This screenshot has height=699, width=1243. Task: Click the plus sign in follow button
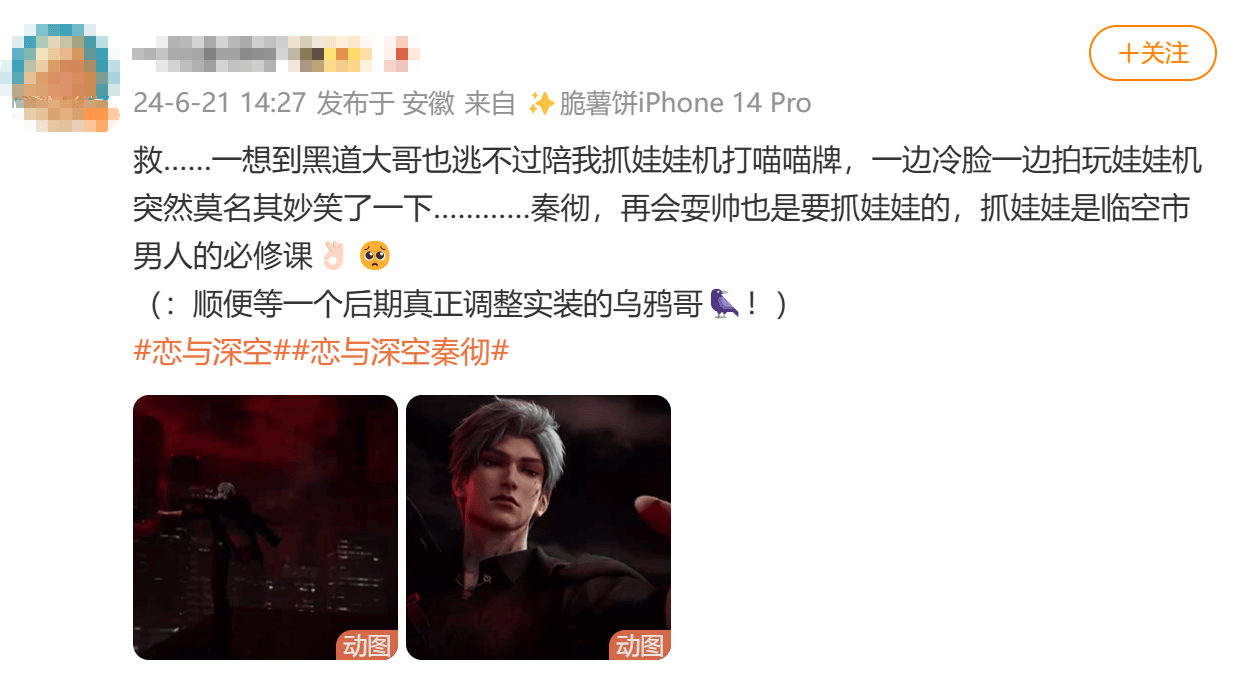pyautogui.click(x=1128, y=54)
